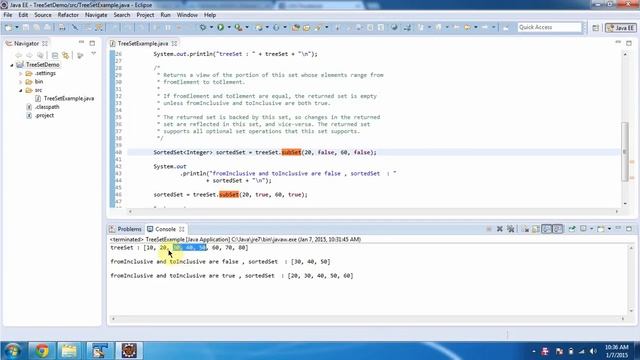Viewport: 640px width, 360px height.
Task: Maximize the Navigator panel
Action: point(92,43)
